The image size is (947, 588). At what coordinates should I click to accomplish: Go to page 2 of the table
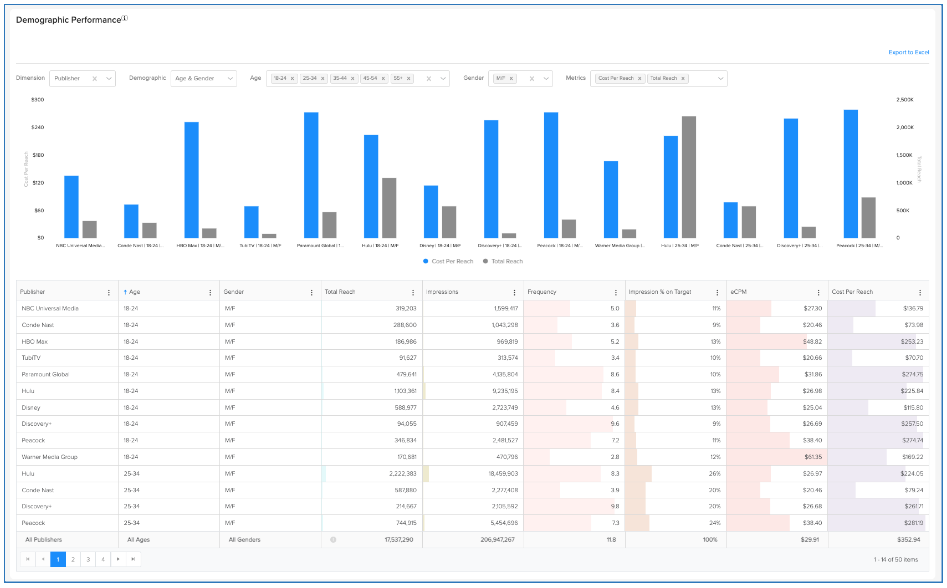coord(73,559)
